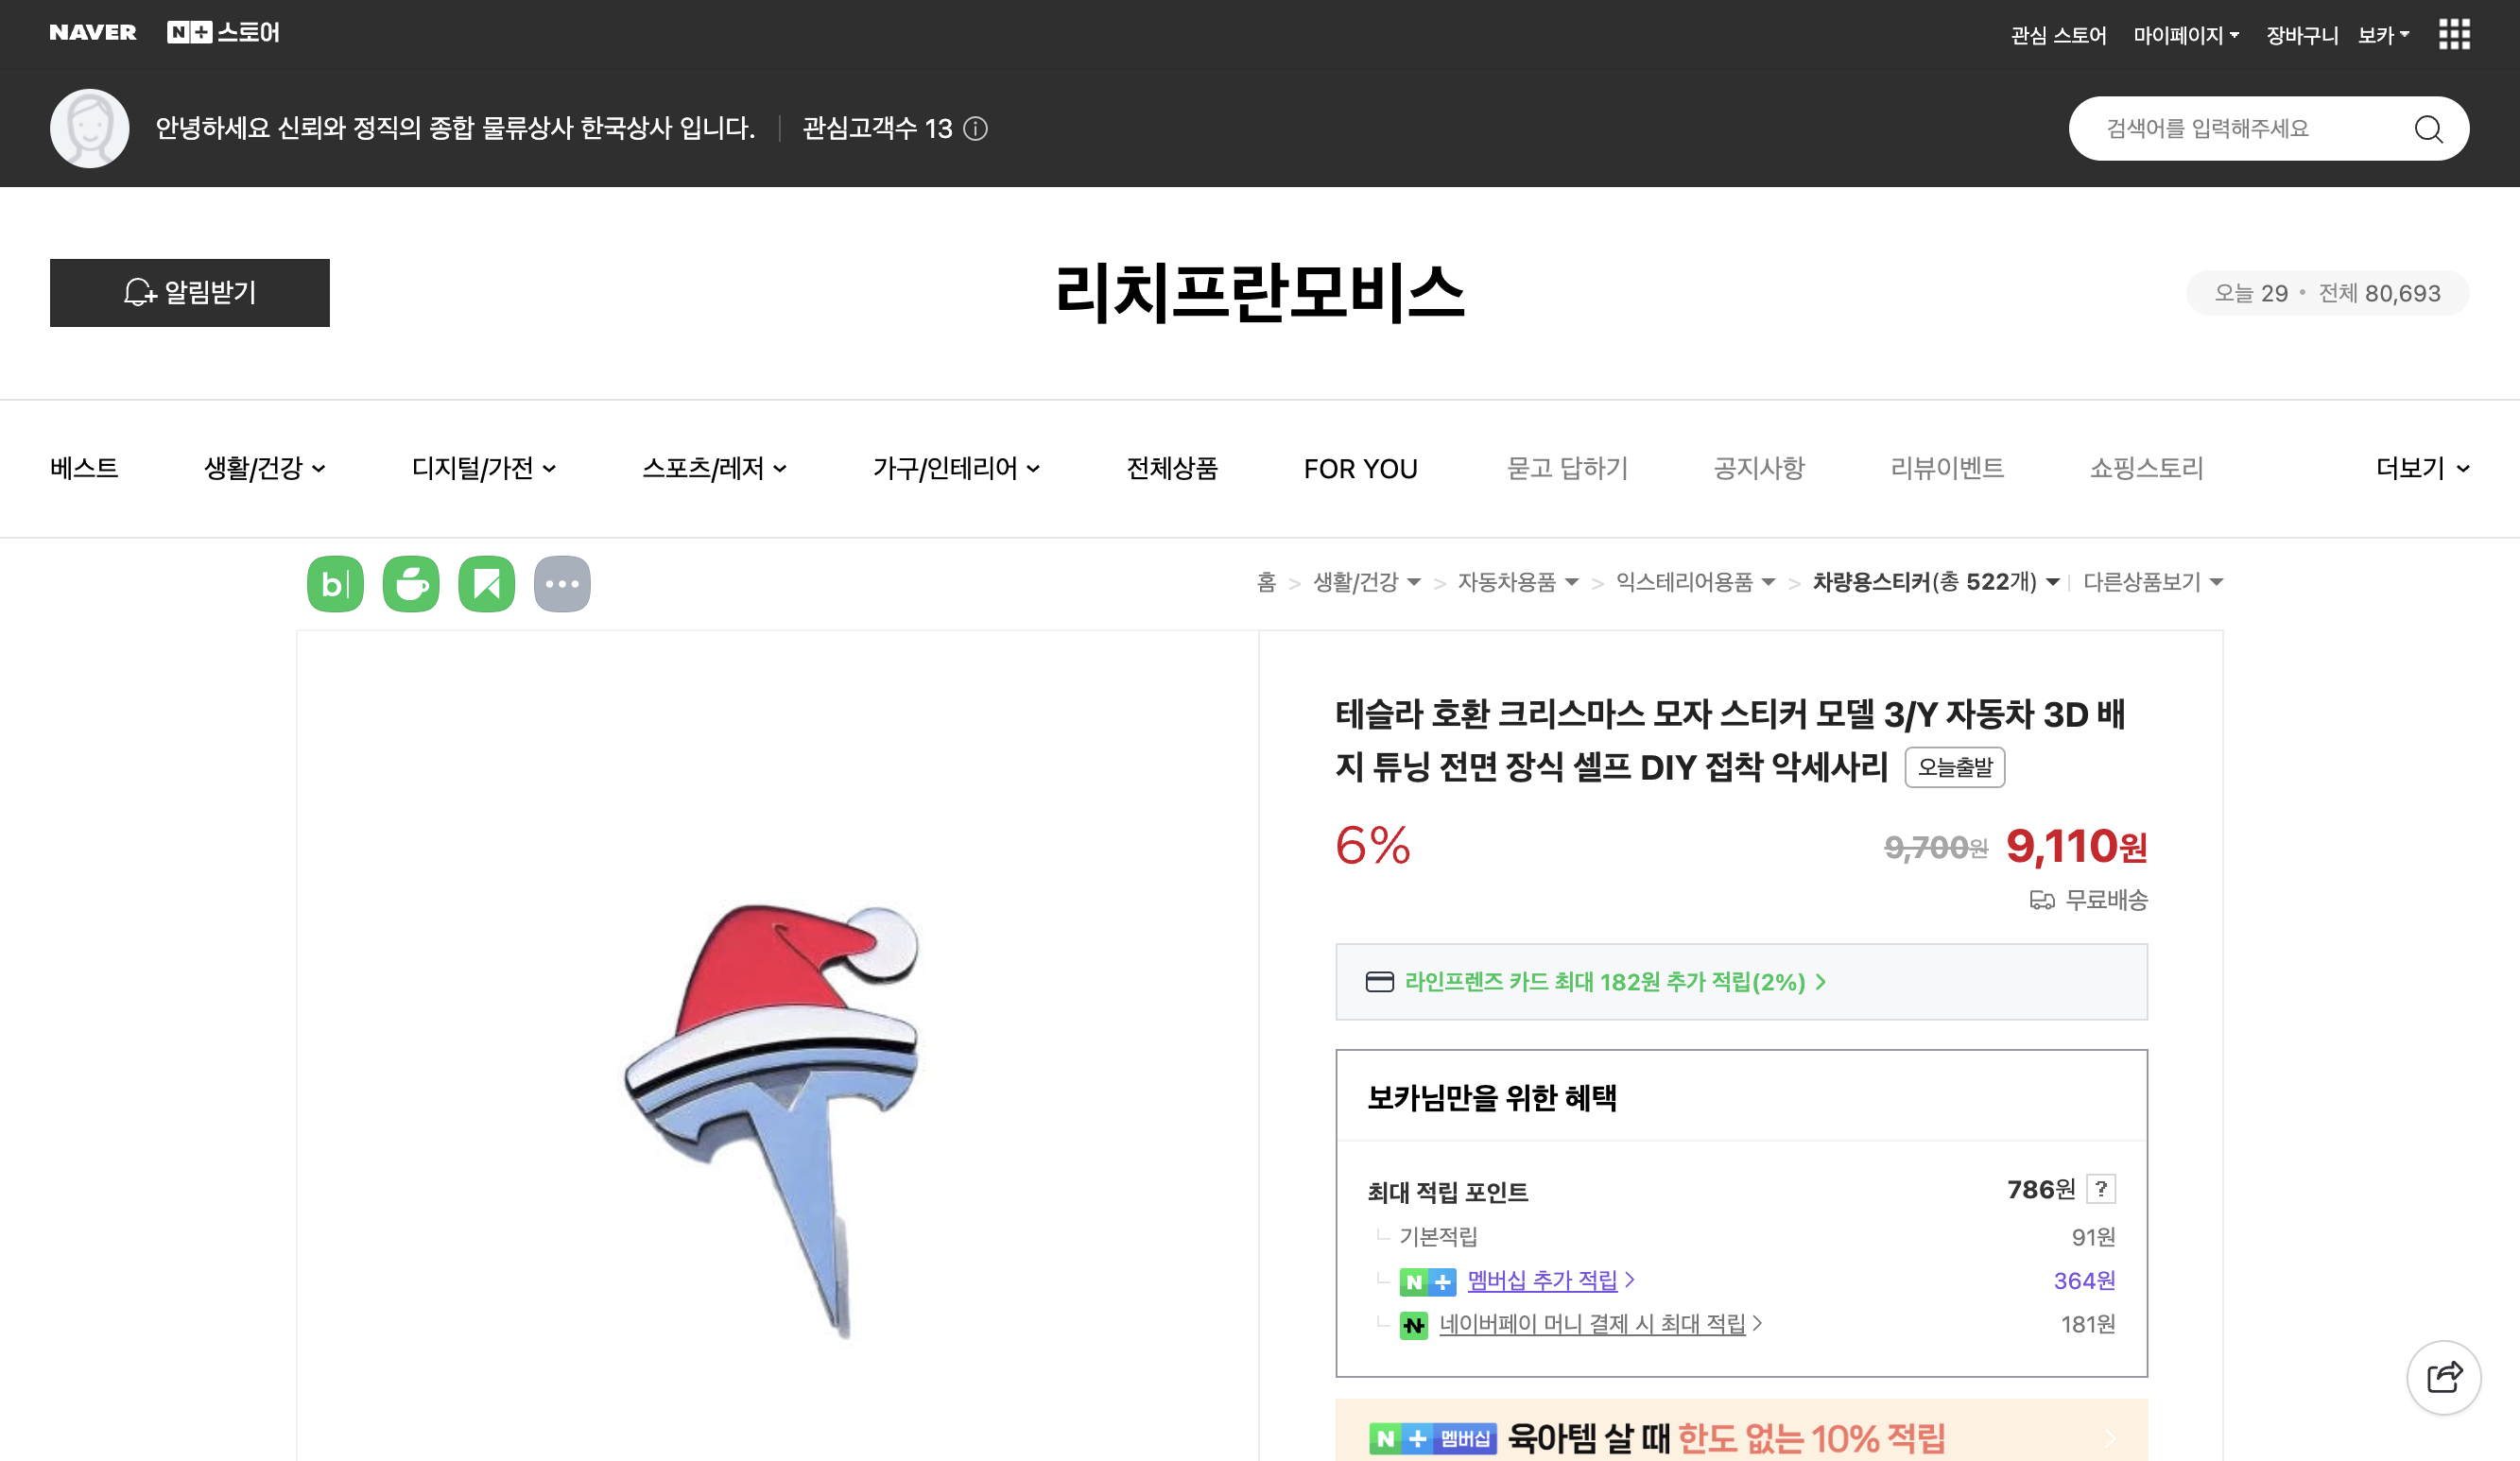Screen dimensions: 2520x1461
Task: Click the 786원 적립 question mark tooltip
Action: [x=2100, y=1189]
